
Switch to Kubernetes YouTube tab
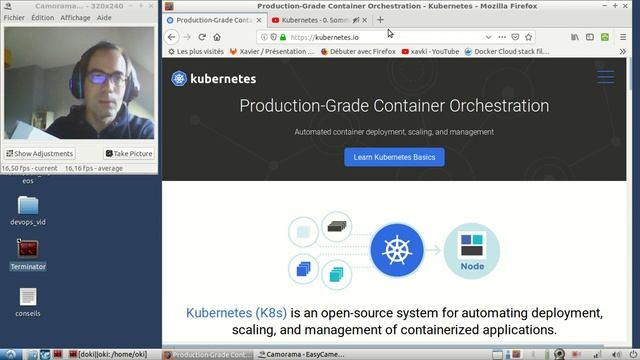(x=320, y=20)
